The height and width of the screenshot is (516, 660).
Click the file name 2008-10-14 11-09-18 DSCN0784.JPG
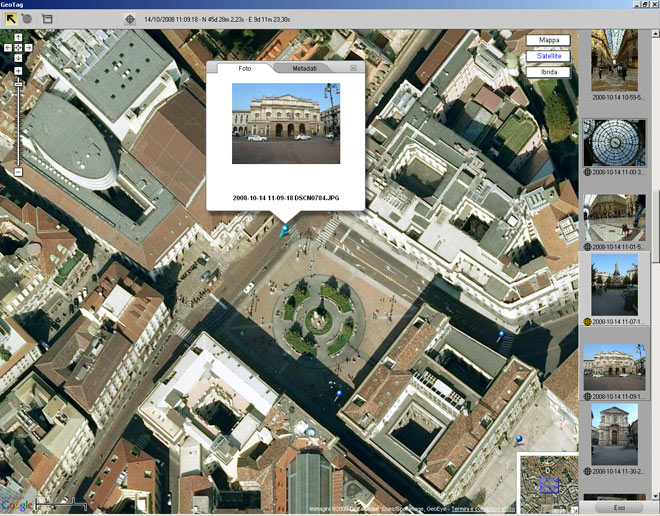tap(286, 198)
